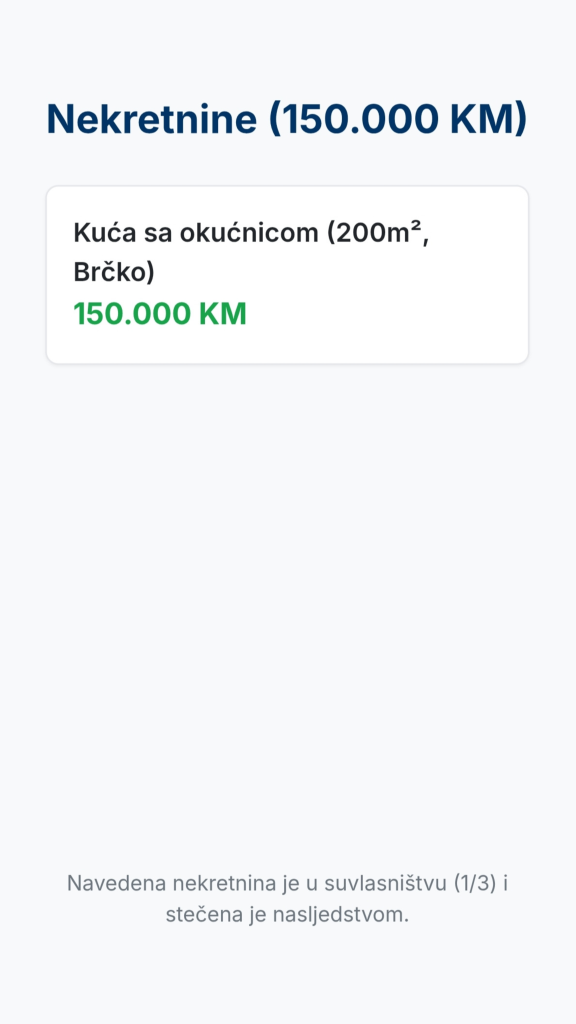
Task: Click the word Nekretnine in the page heading
Action: click(152, 119)
